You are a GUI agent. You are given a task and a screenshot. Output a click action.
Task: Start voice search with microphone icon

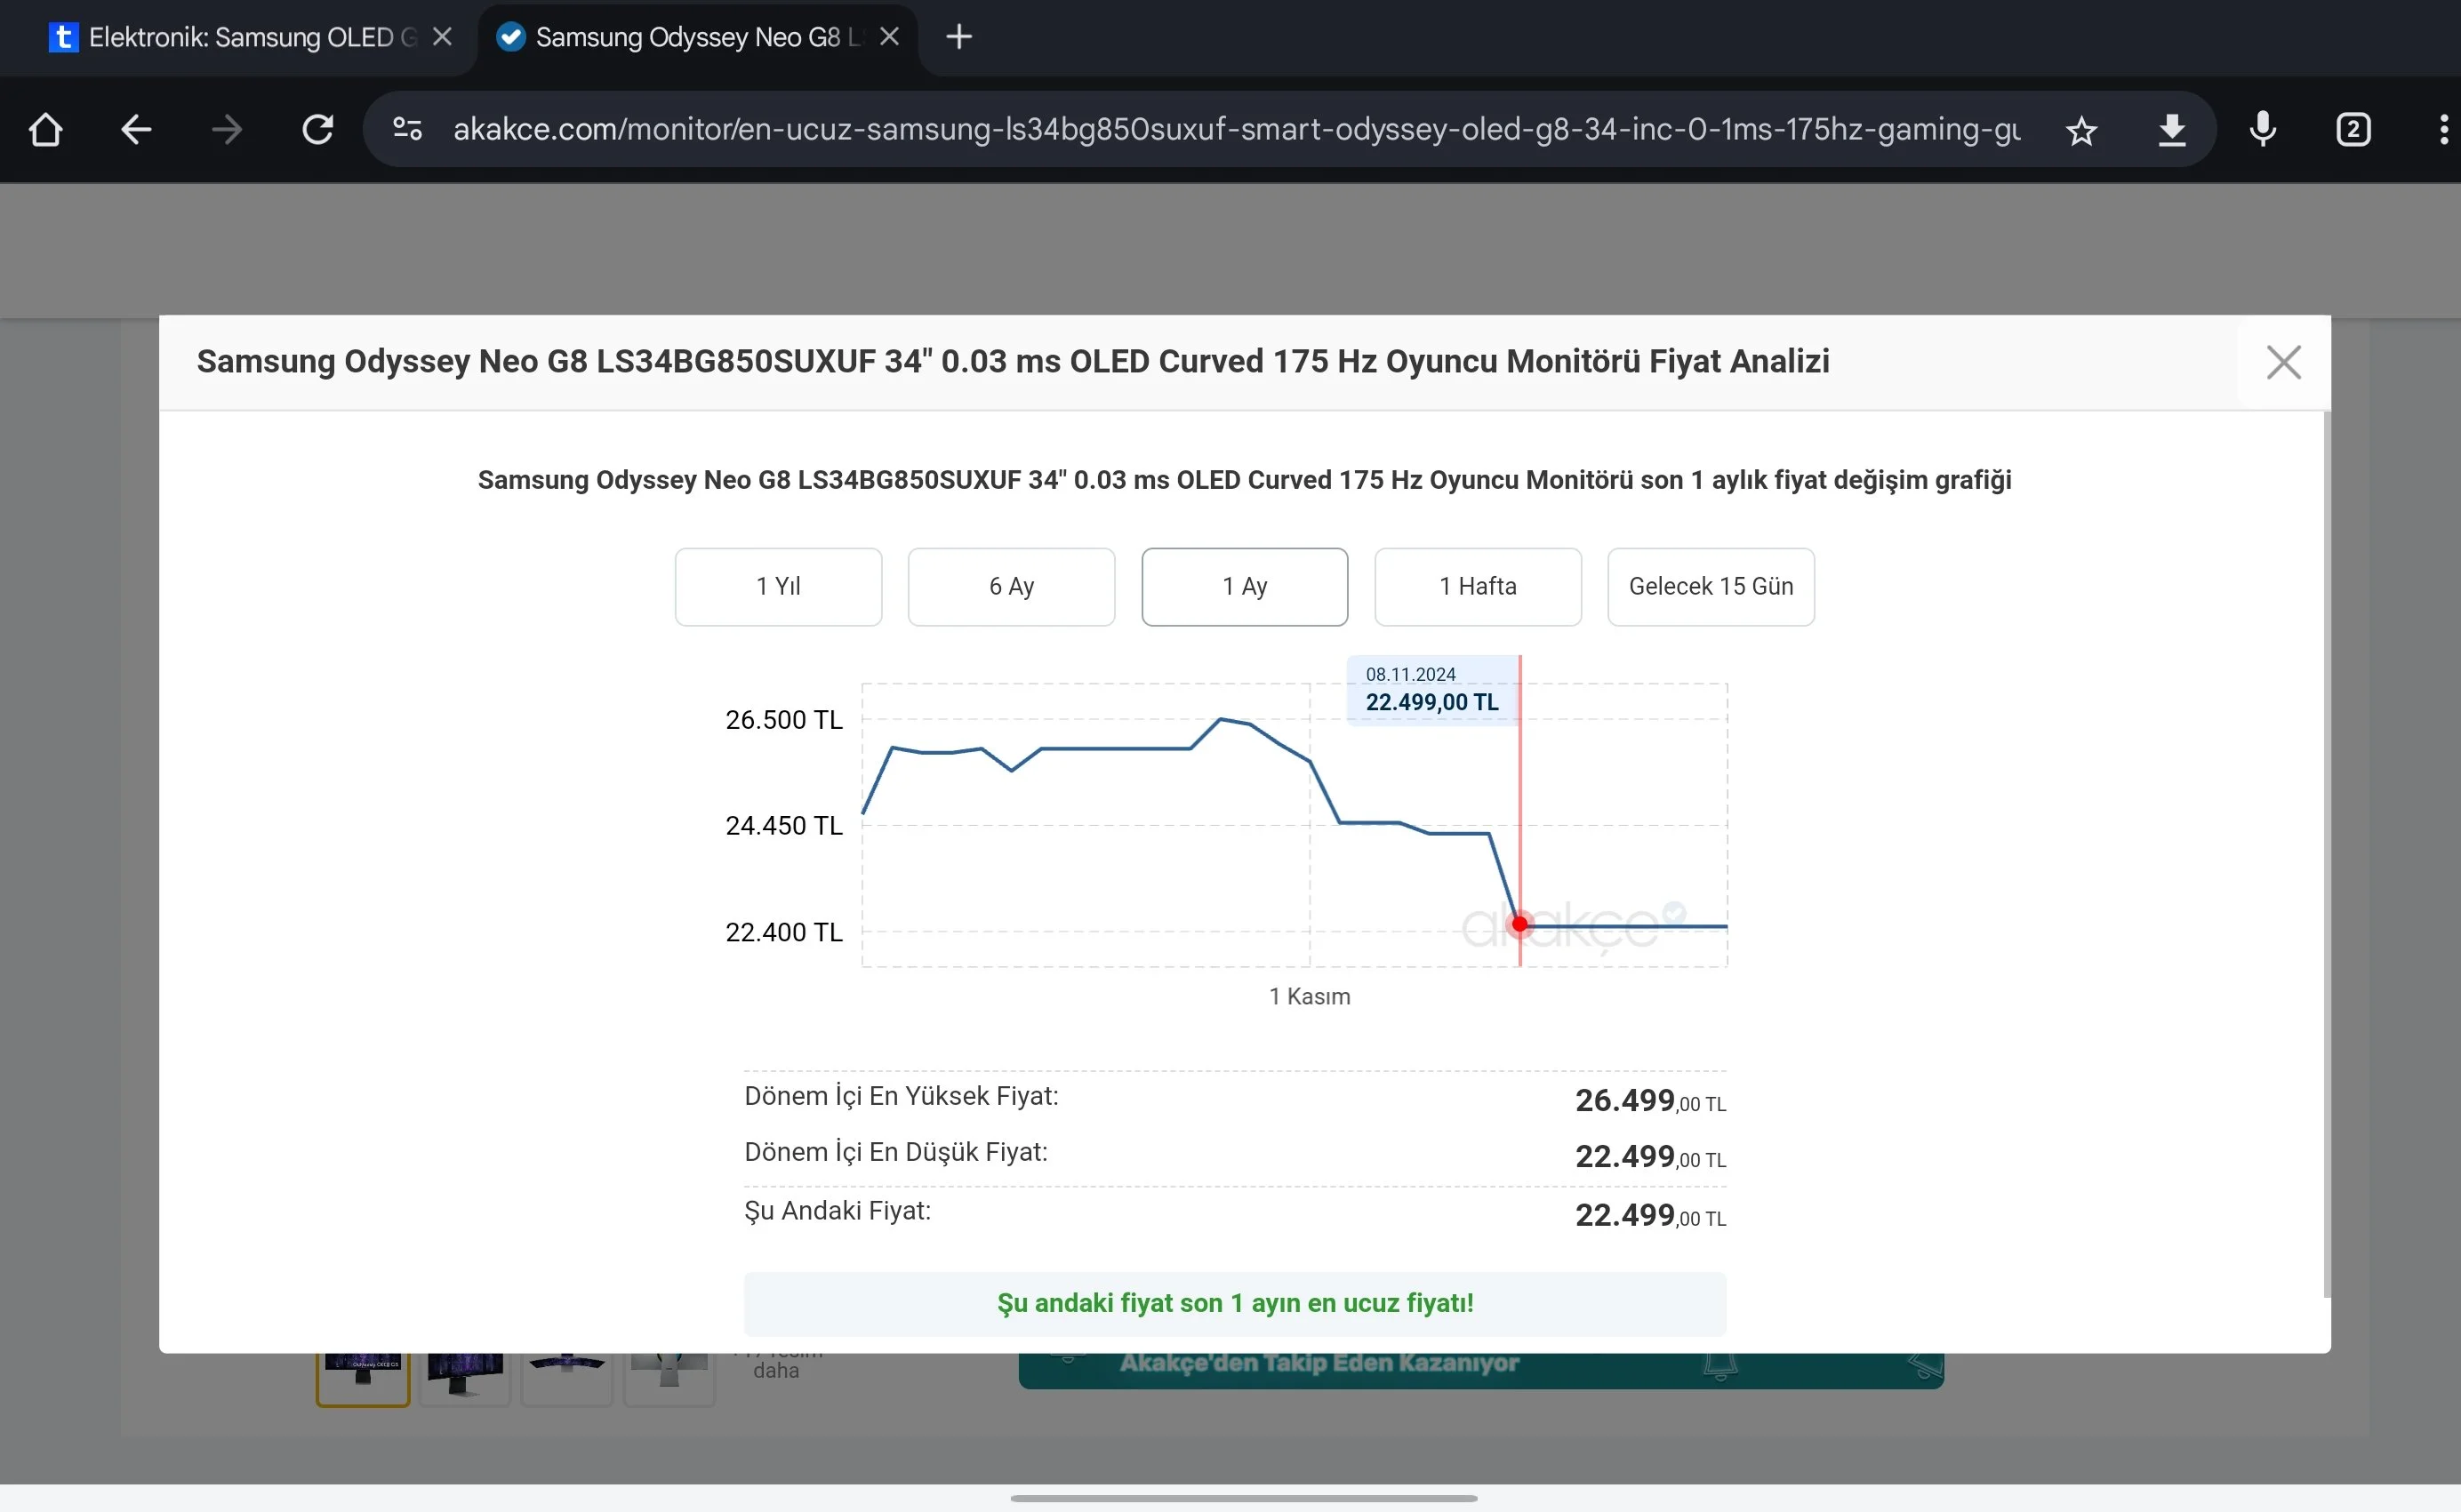coord(2263,130)
